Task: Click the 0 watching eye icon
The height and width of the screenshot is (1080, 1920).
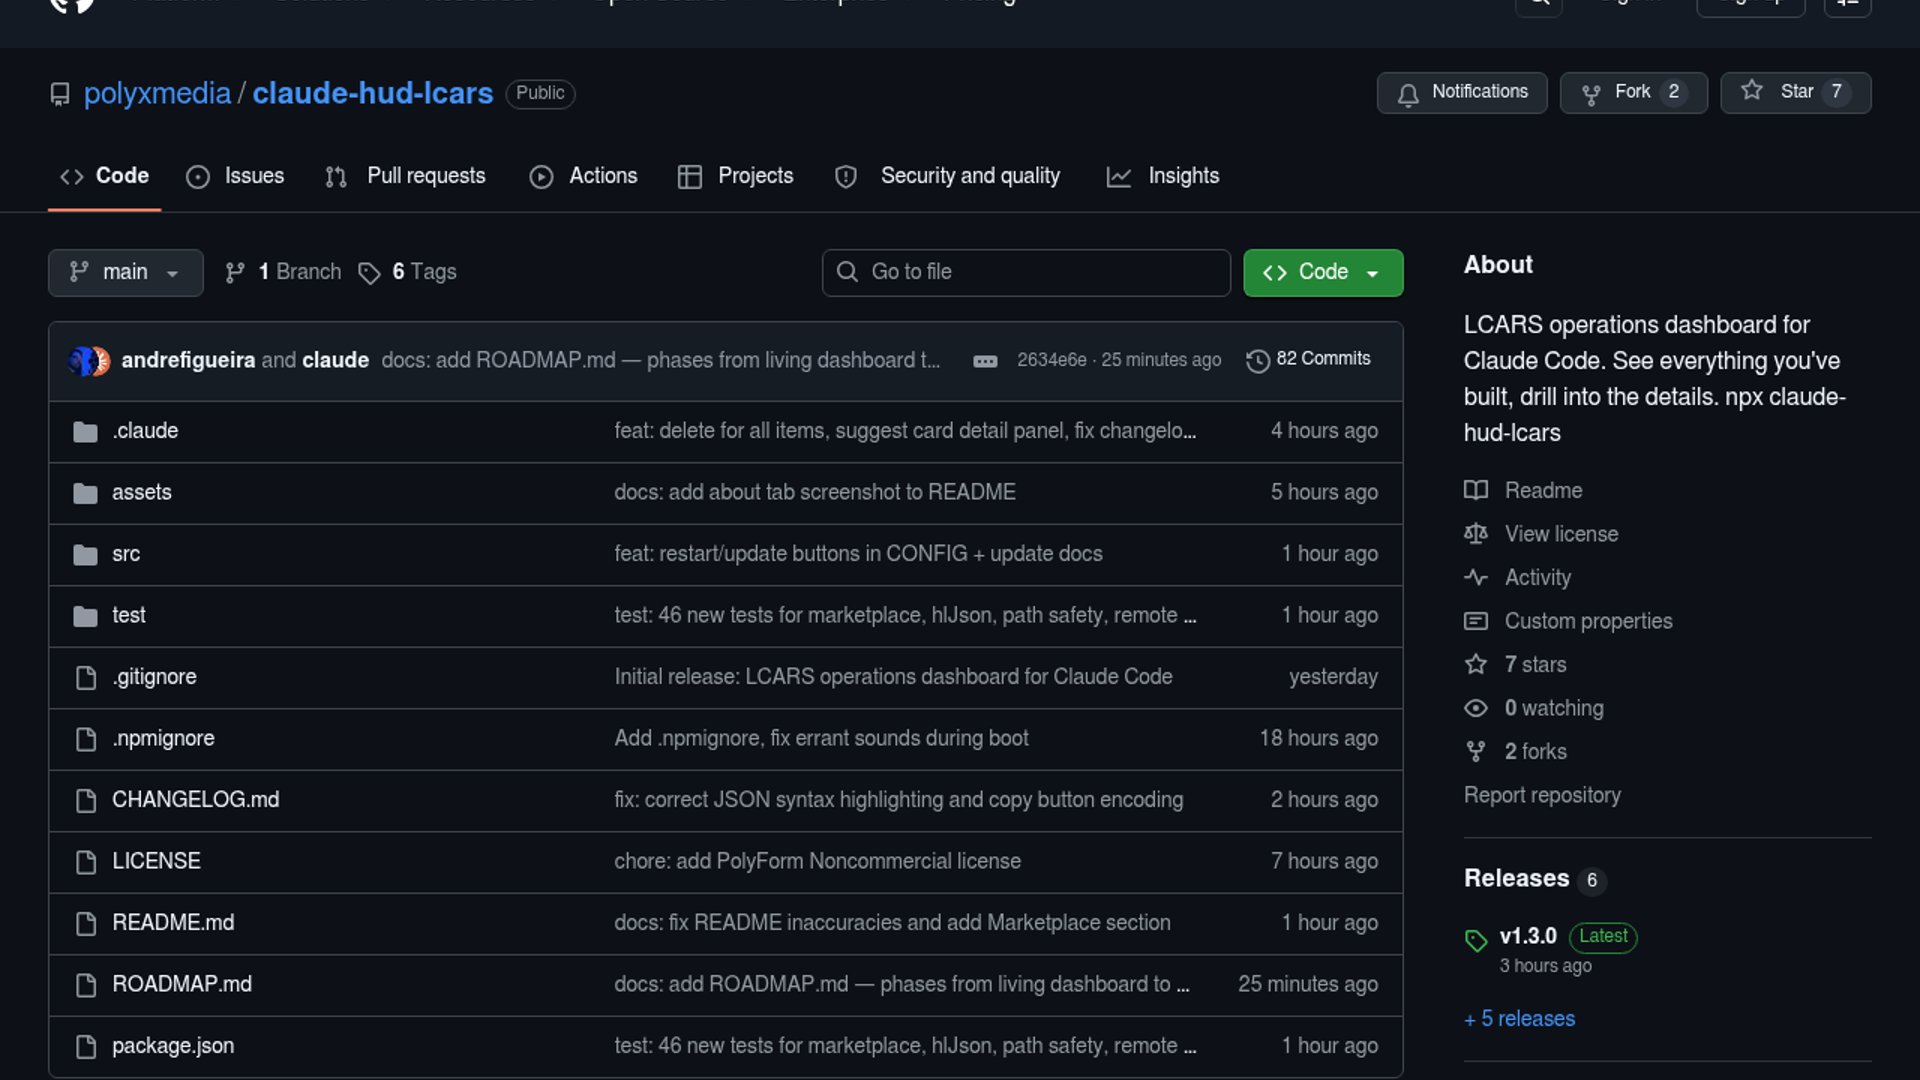Action: point(1476,708)
